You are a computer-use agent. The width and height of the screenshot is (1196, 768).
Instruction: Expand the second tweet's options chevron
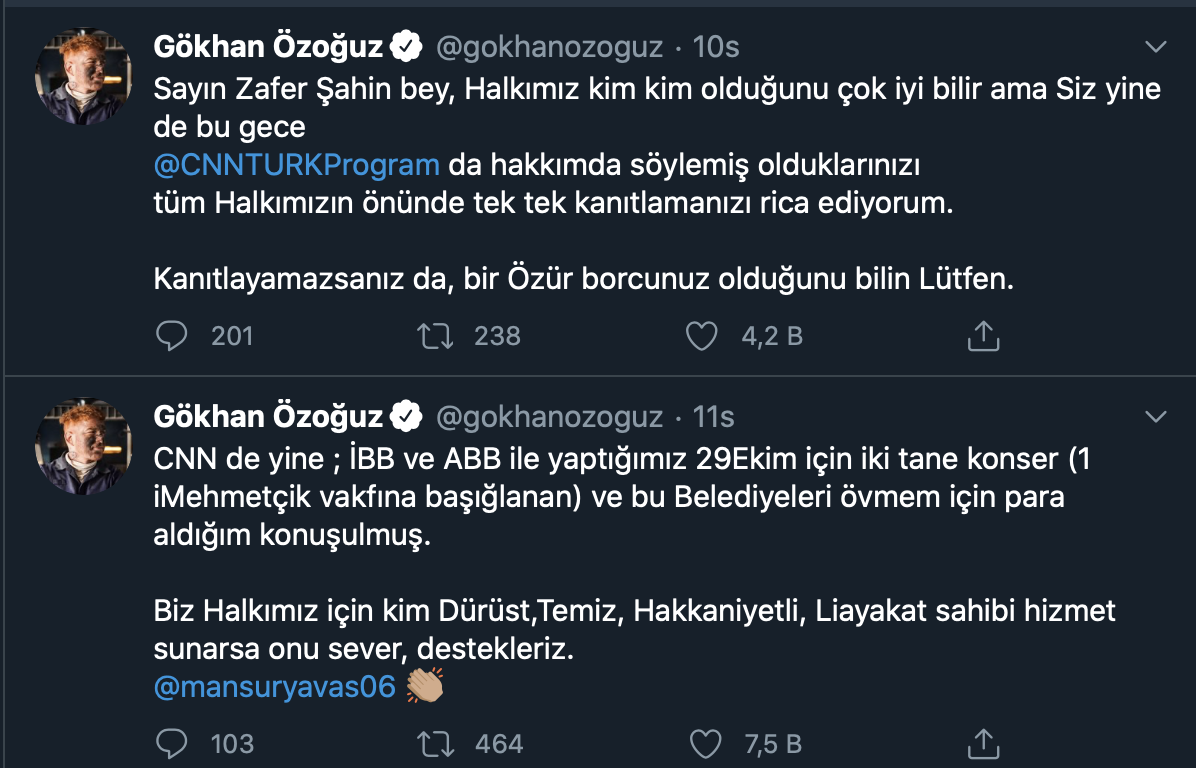pos(1155,416)
